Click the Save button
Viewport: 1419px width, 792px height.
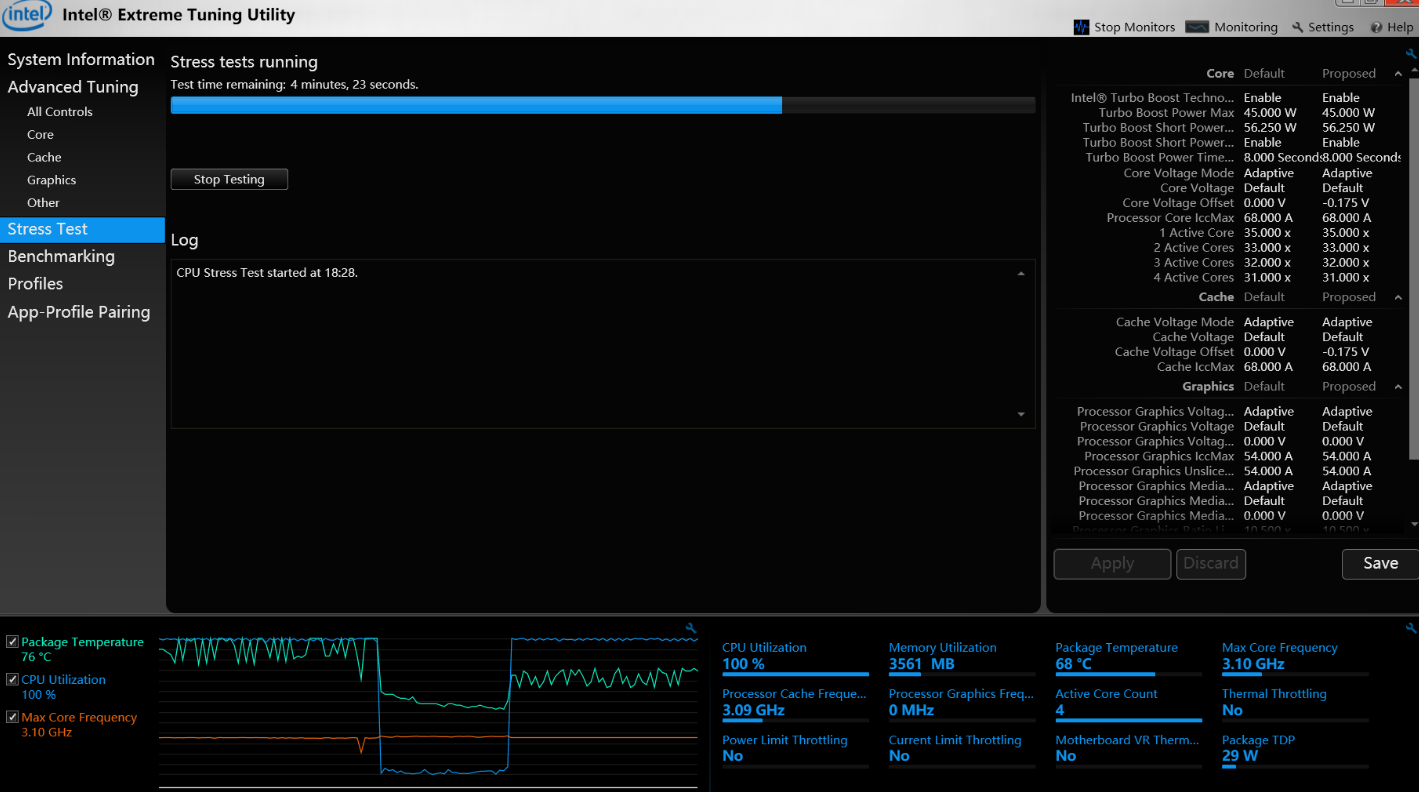pyautogui.click(x=1379, y=563)
